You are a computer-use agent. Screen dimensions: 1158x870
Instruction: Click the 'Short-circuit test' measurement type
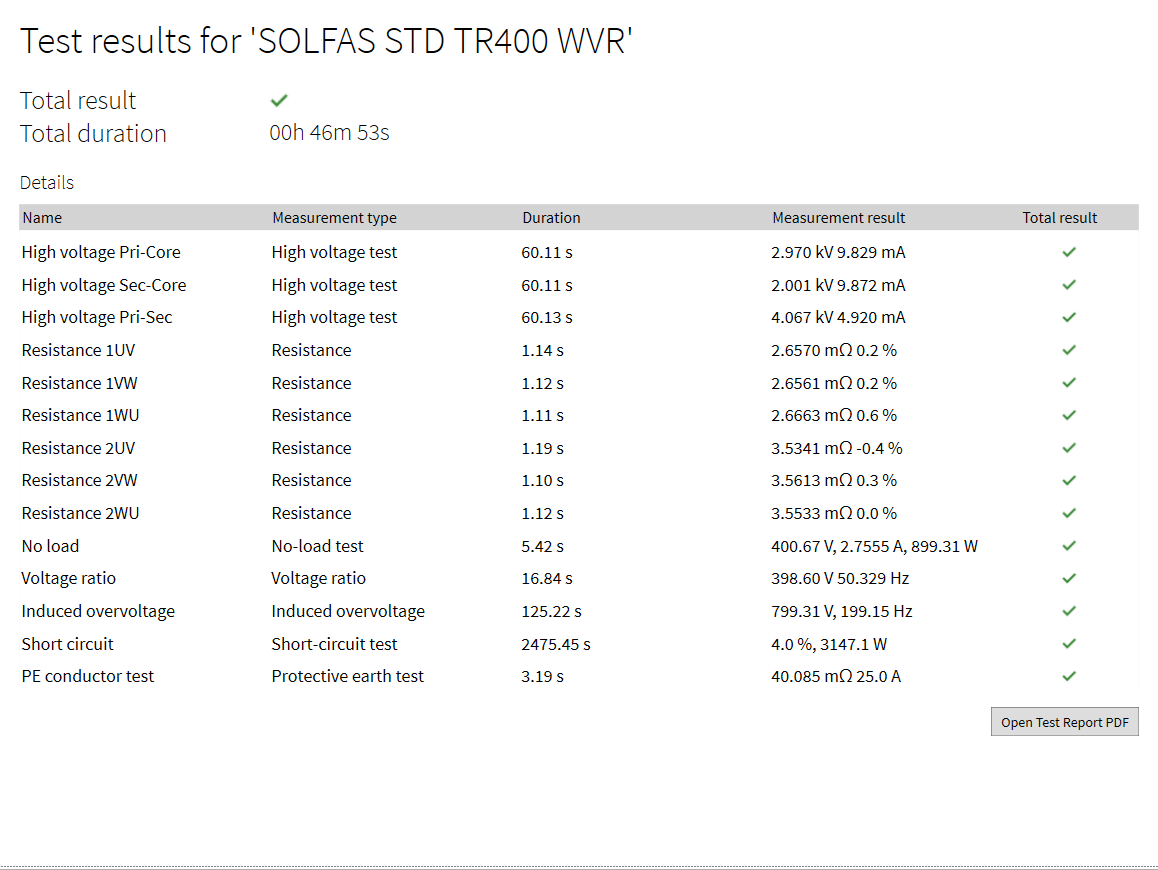pyautogui.click(x=335, y=644)
